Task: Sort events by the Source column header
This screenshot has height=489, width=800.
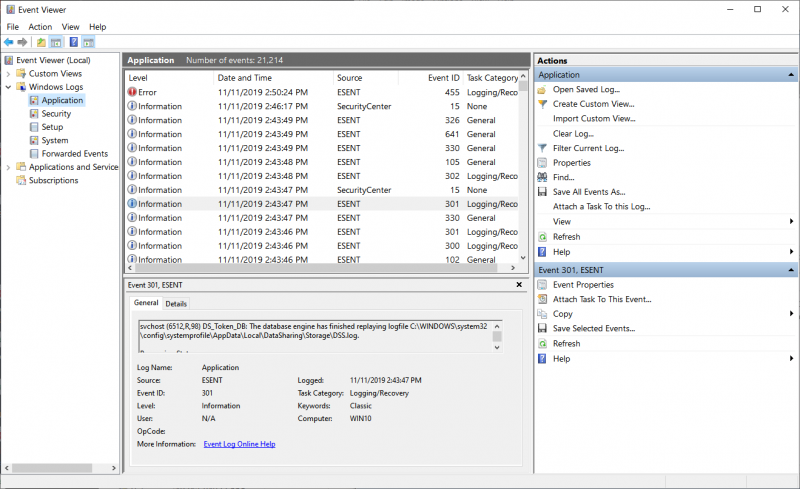Action: coord(365,78)
